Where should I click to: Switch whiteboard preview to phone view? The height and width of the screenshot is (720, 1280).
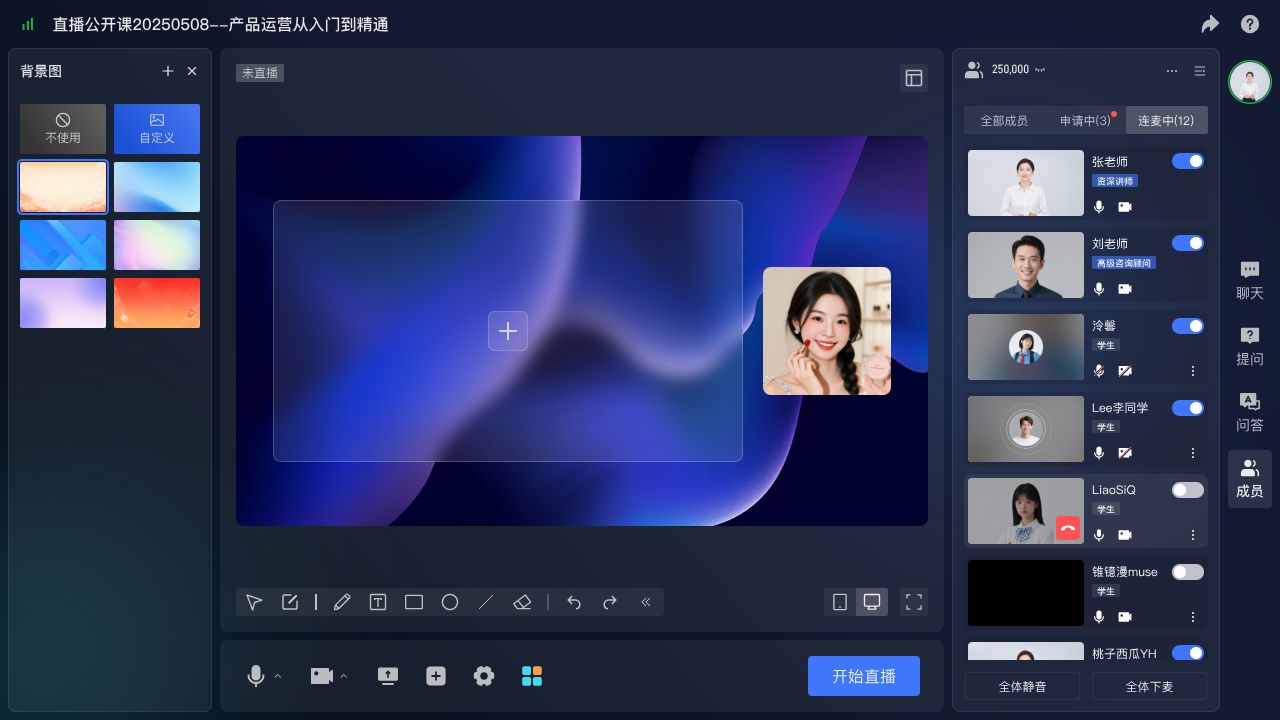840,602
